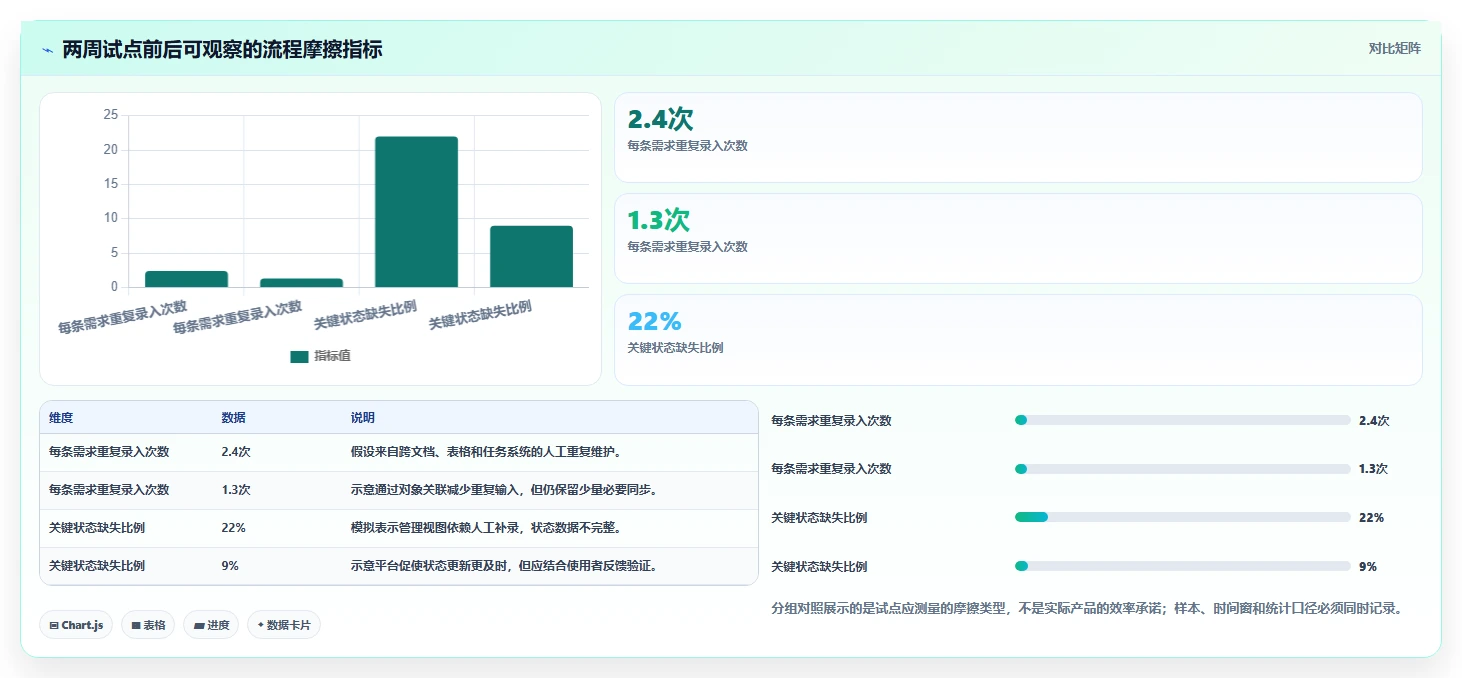Click the 数据卡片 tag chip
Viewport: 1462px width, 678px height.
pos(284,625)
